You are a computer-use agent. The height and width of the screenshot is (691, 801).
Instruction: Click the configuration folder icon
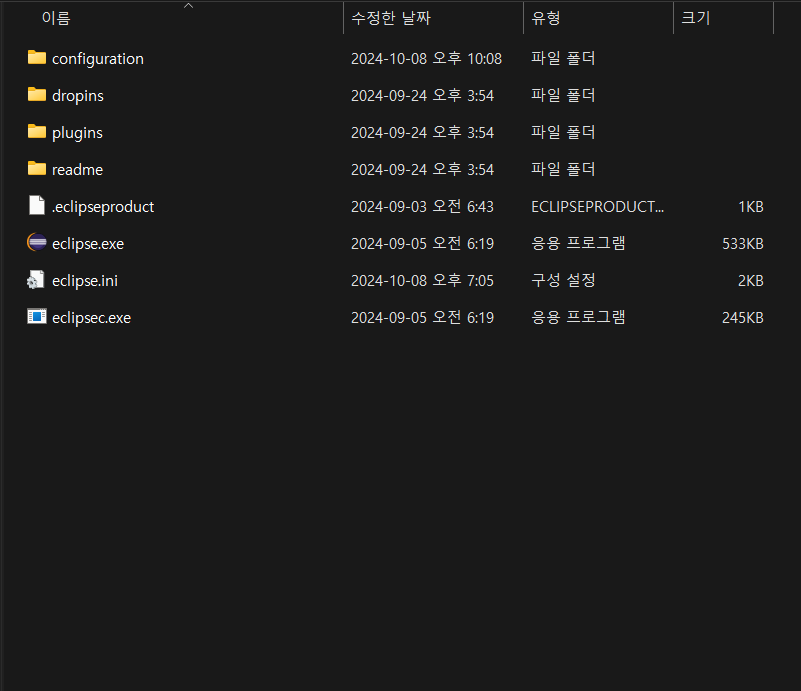pyautogui.click(x=37, y=58)
